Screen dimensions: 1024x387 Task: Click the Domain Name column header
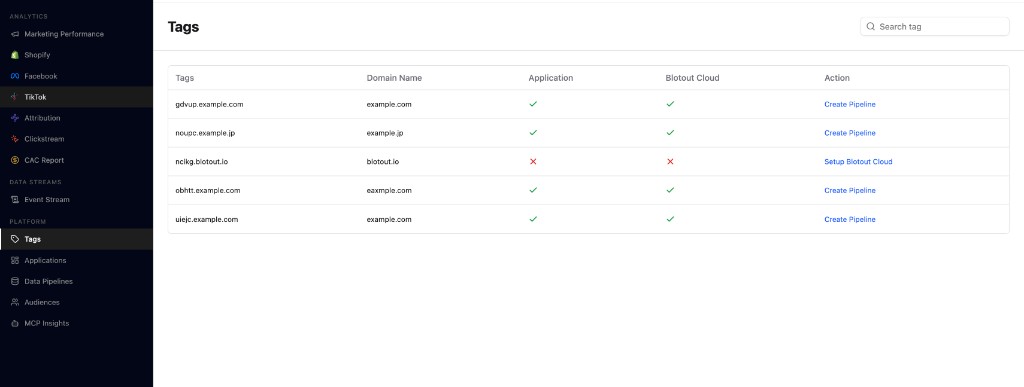point(394,78)
